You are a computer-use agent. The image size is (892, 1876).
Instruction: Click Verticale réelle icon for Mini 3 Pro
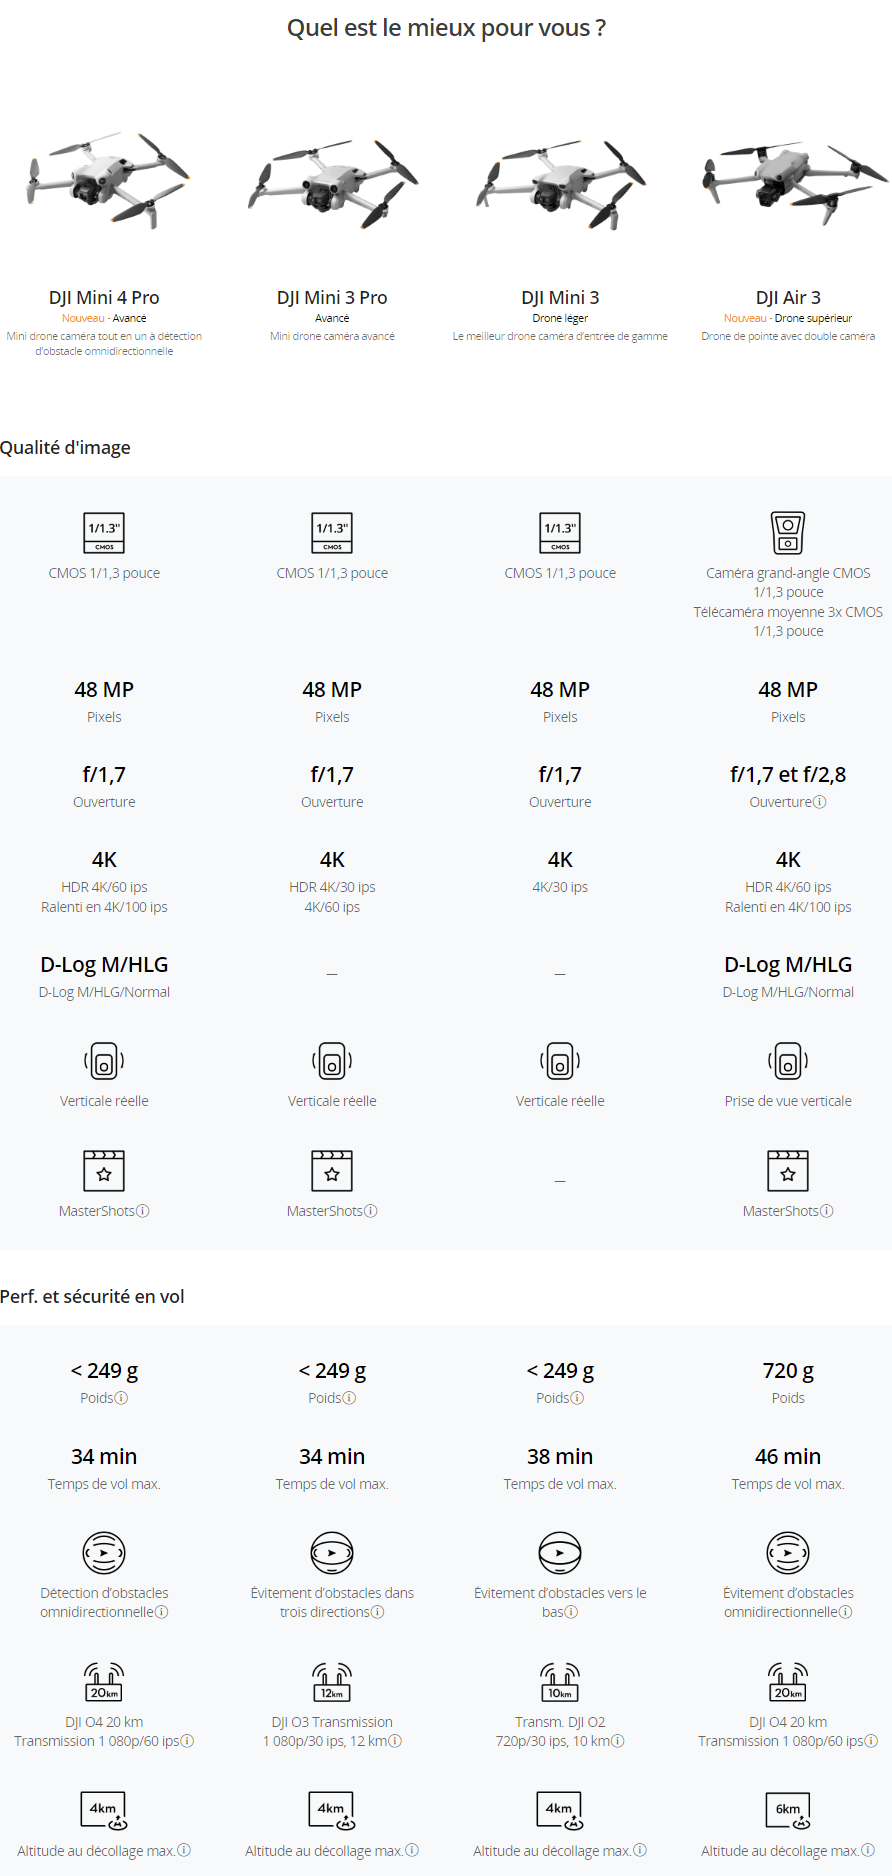pos(332,1061)
